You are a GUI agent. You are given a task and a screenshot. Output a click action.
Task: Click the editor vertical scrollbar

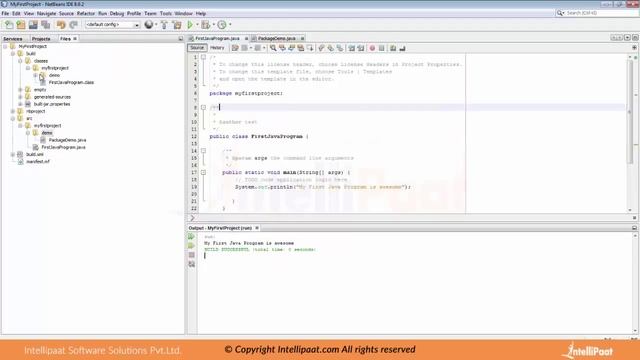(x=630, y=133)
